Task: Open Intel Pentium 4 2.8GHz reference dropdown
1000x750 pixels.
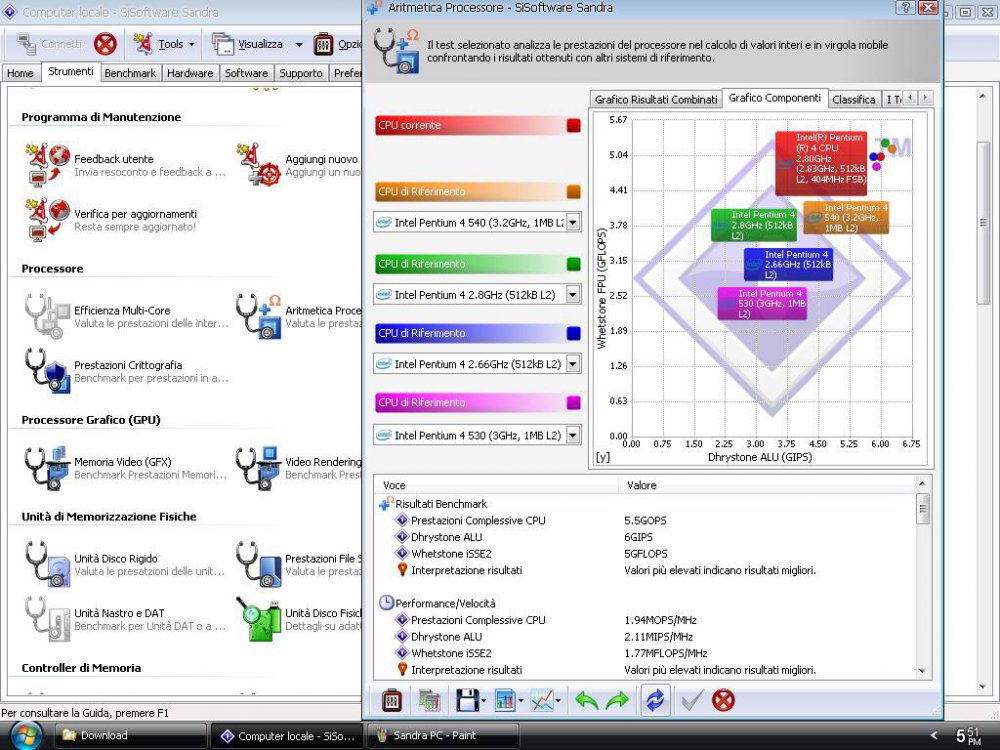Action: [573, 294]
